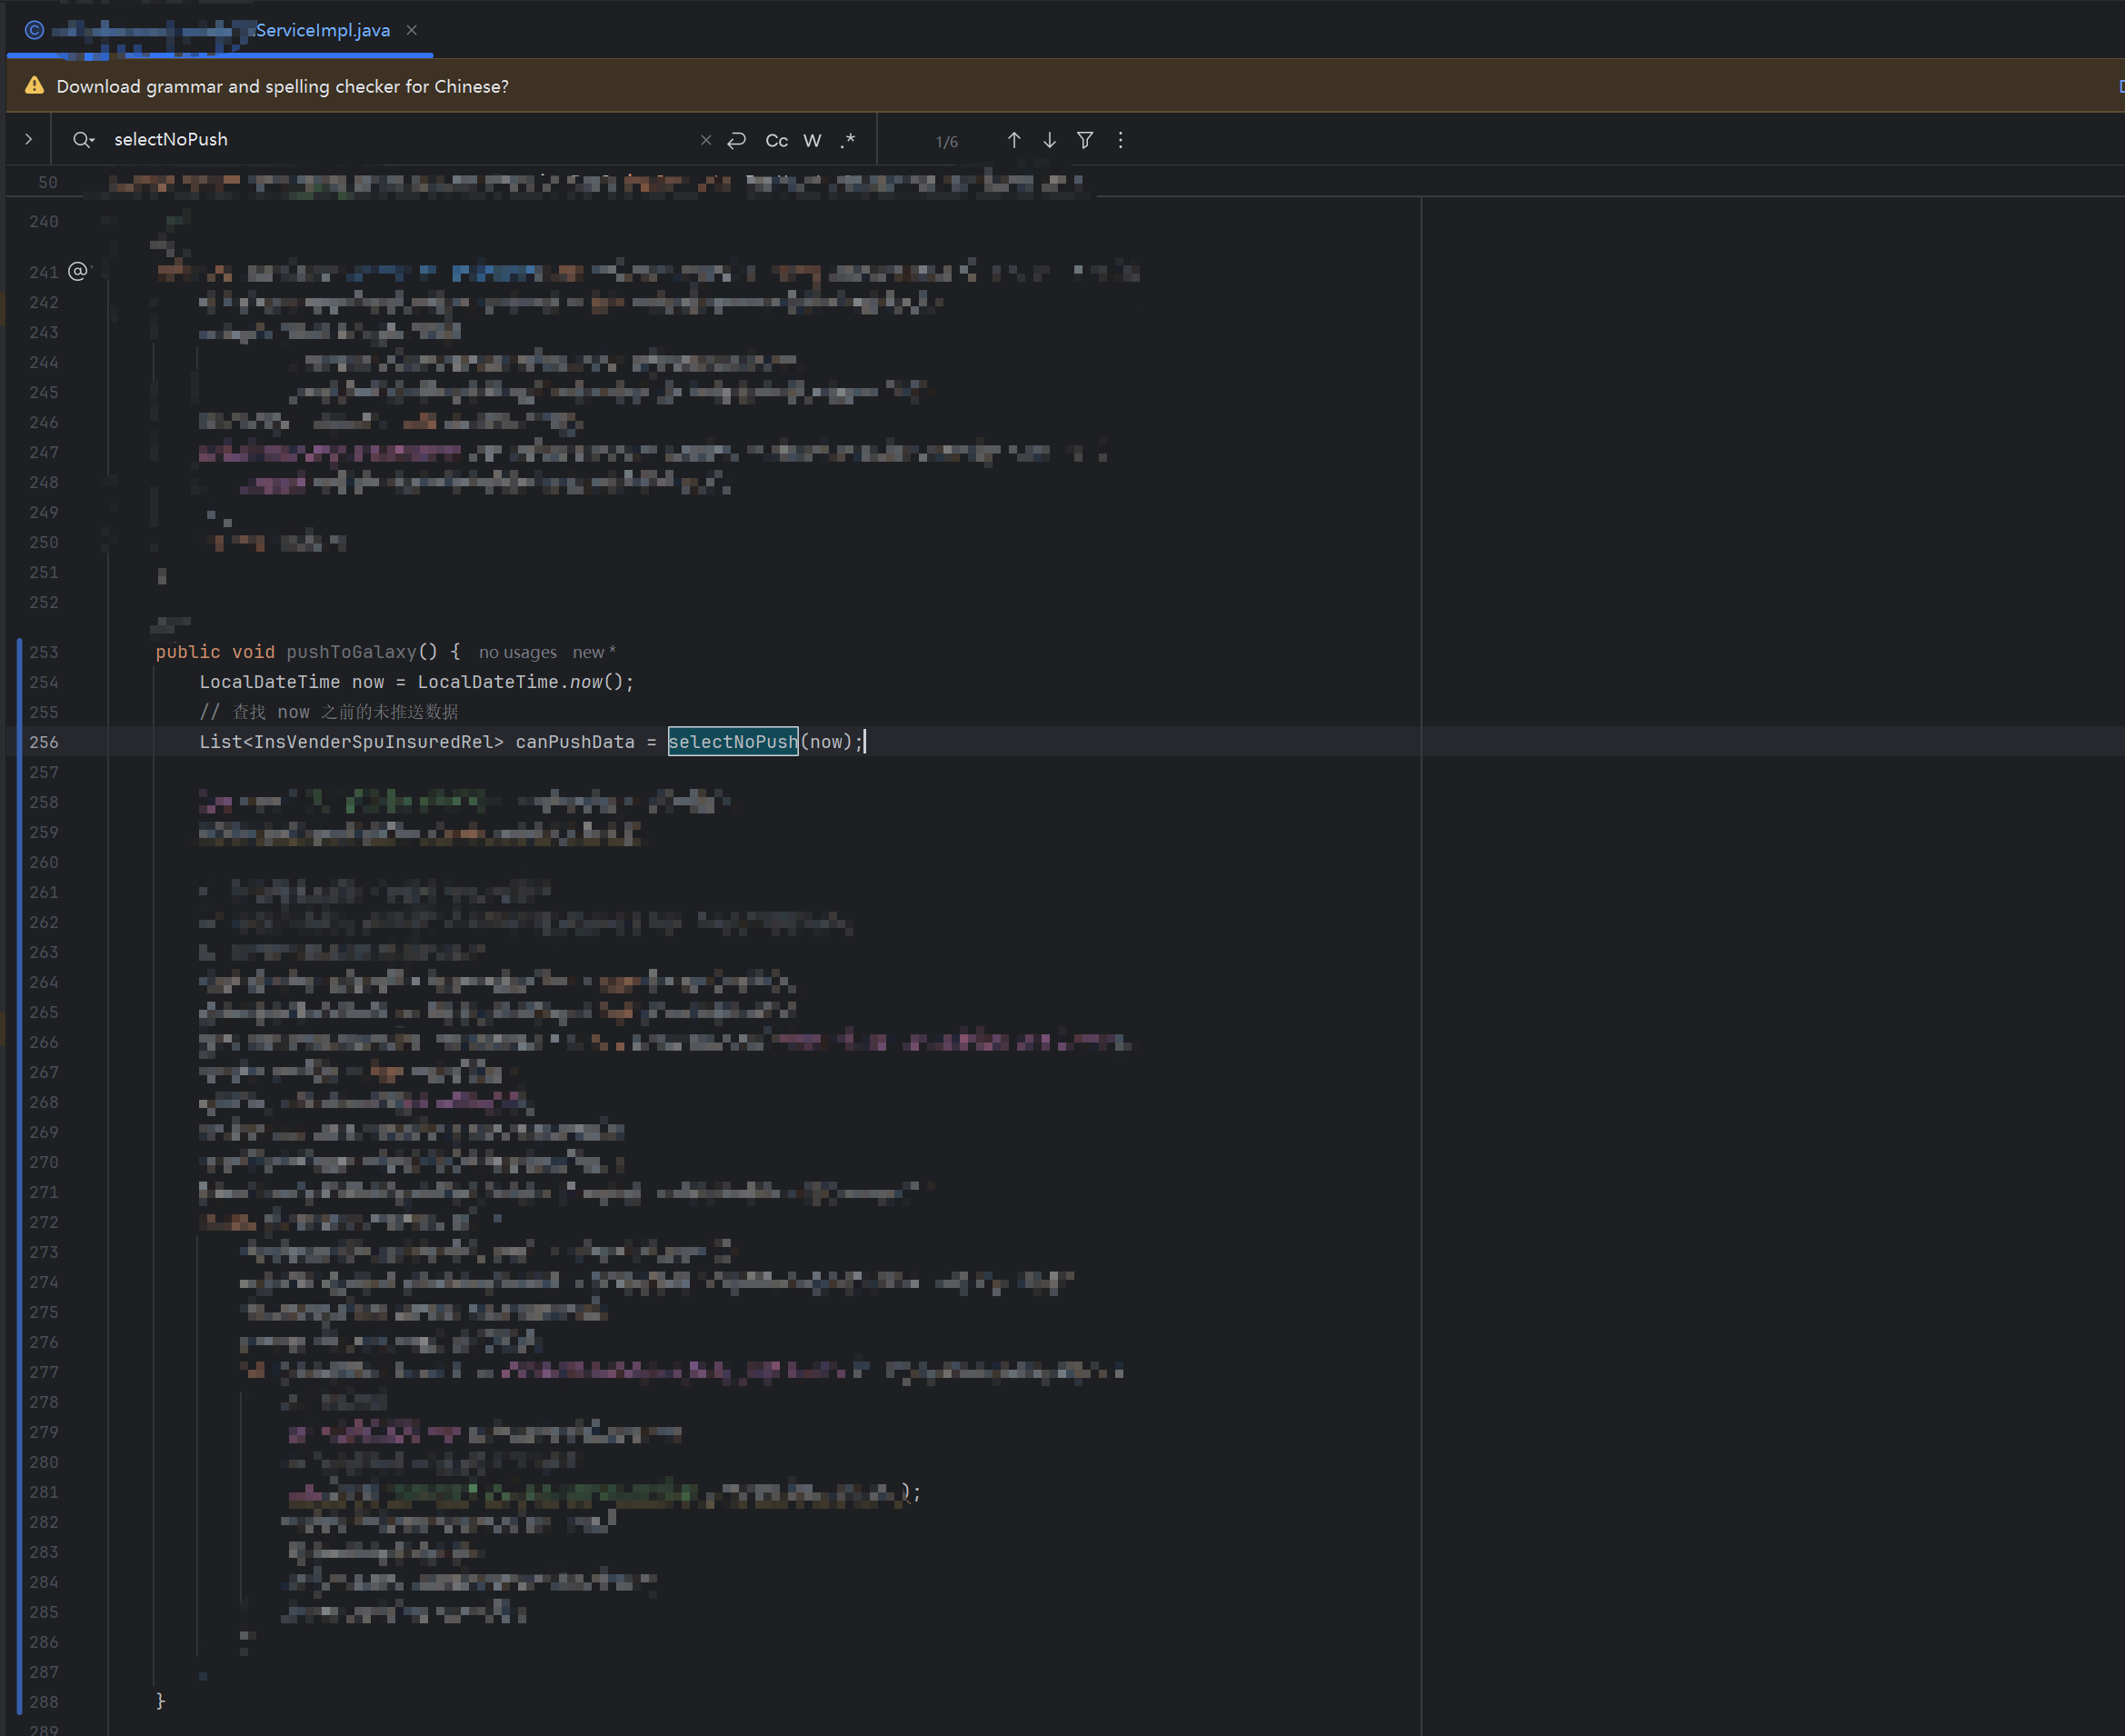Click the highlighted selectNoPush method call
Viewport: 2125px width, 1736px height.
pyautogui.click(x=733, y=742)
